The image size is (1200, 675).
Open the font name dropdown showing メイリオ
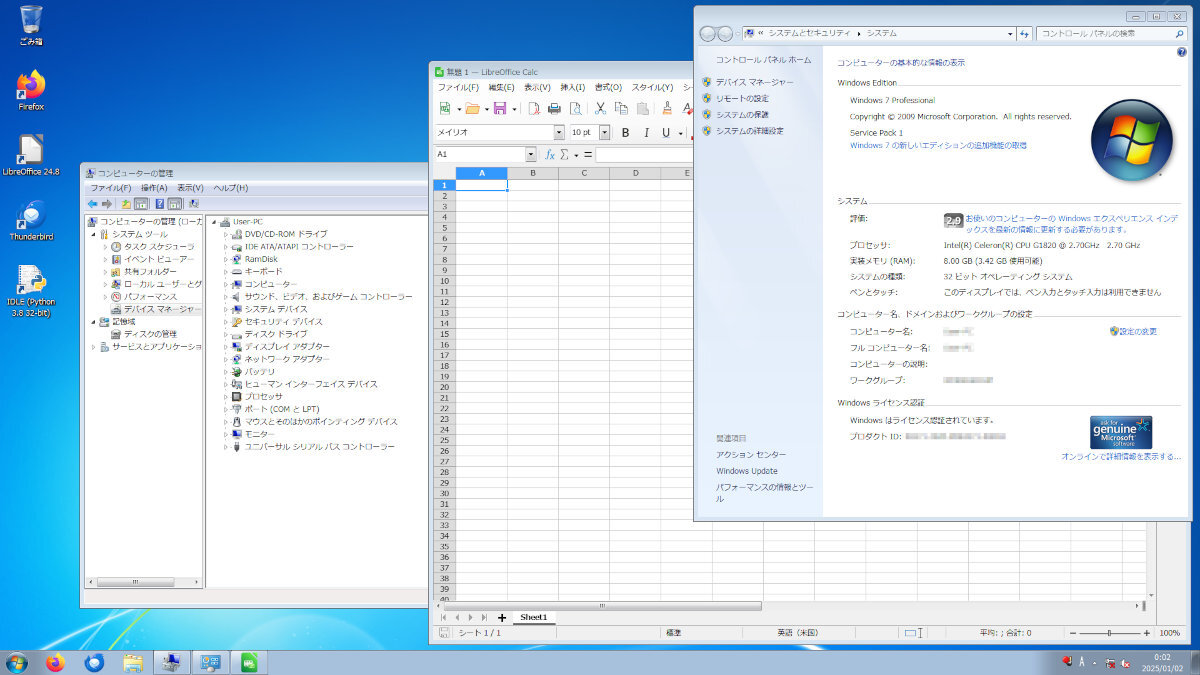click(559, 132)
